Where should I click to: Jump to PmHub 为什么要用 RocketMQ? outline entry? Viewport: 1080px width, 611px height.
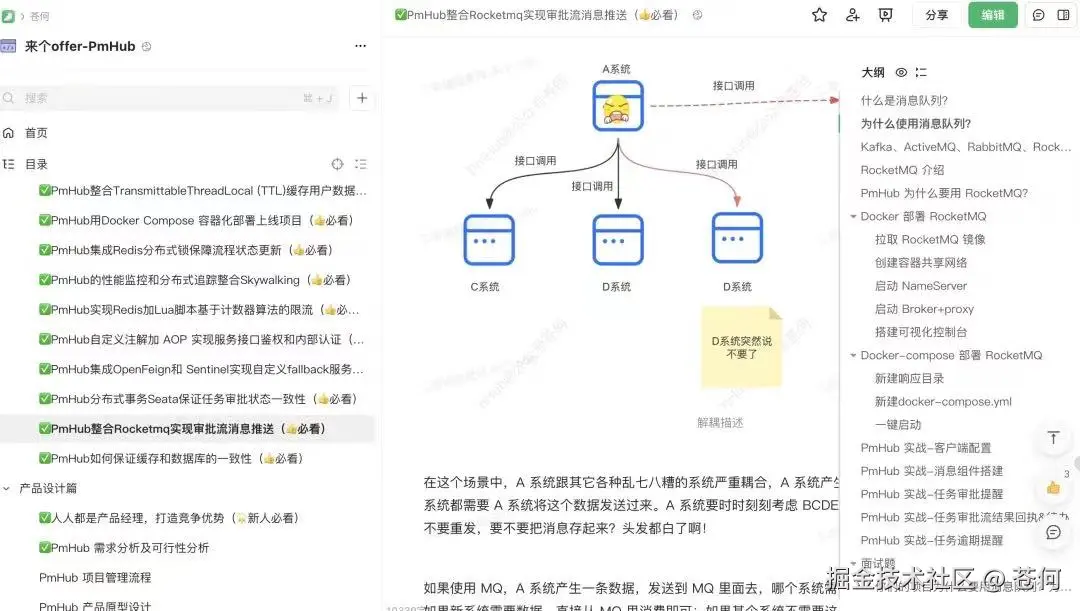pyautogui.click(x=944, y=194)
